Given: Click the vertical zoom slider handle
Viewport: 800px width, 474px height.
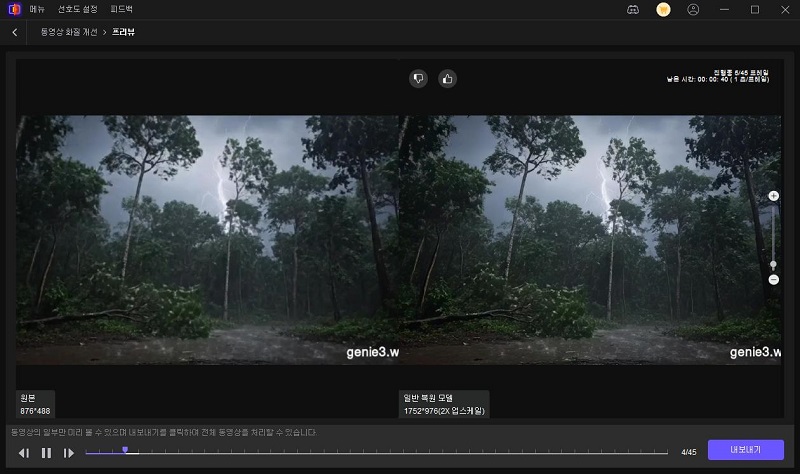Looking at the screenshot, I should [x=773, y=265].
